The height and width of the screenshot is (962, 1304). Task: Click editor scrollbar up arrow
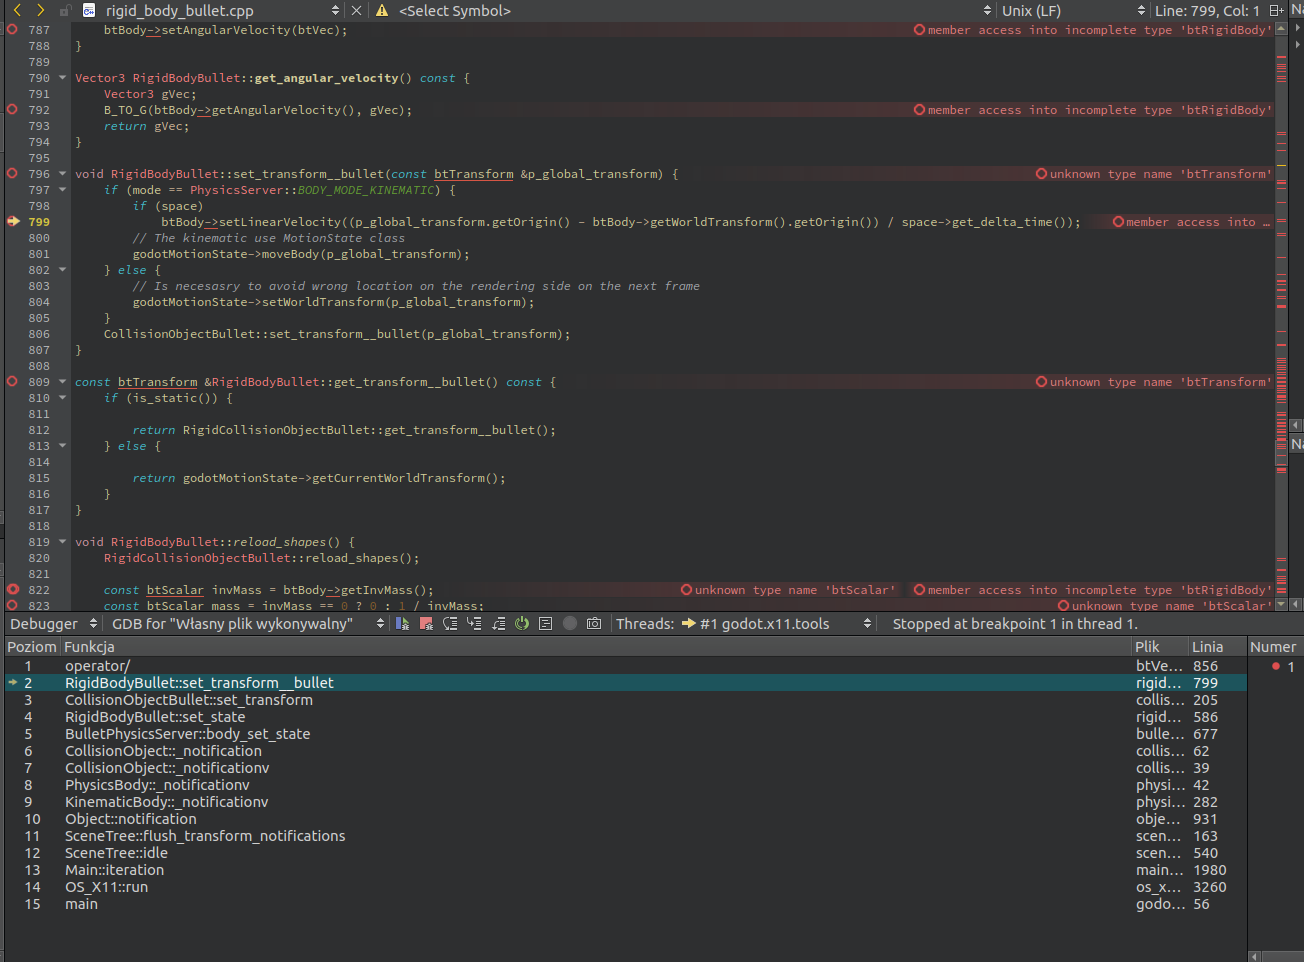coord(1281,28)
